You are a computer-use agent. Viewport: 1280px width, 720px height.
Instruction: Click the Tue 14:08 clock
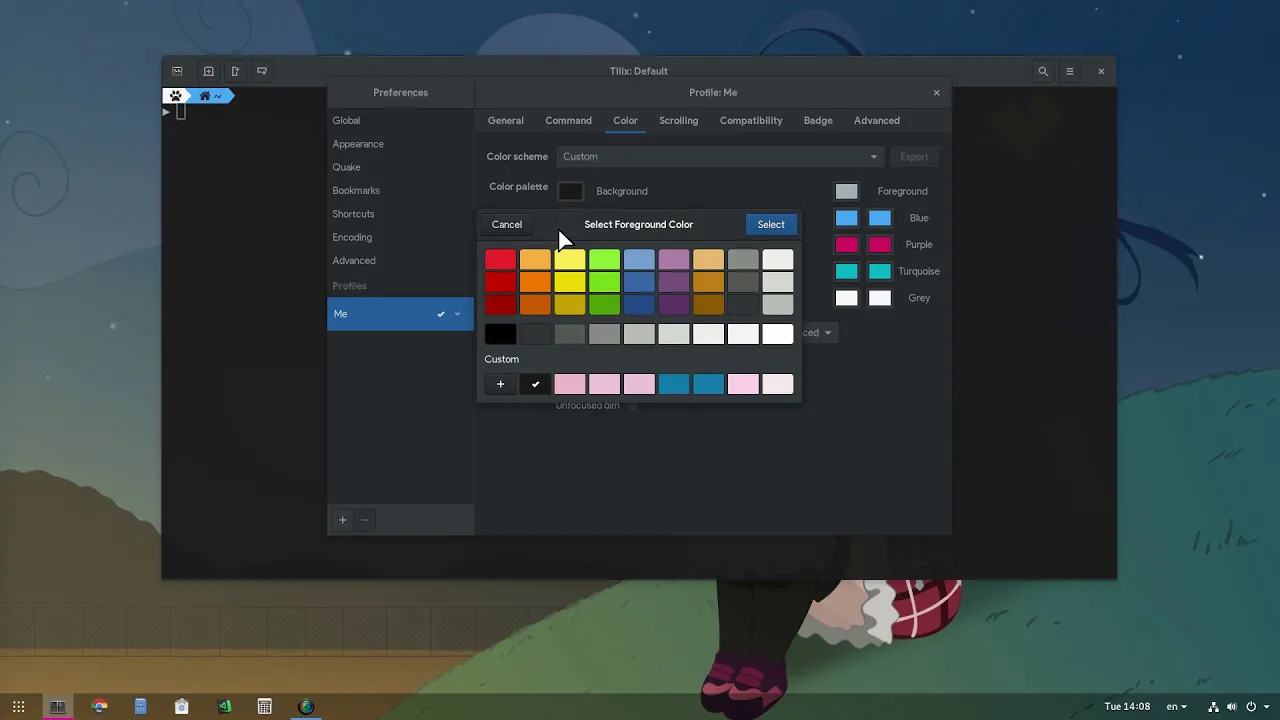point(1127,706)
